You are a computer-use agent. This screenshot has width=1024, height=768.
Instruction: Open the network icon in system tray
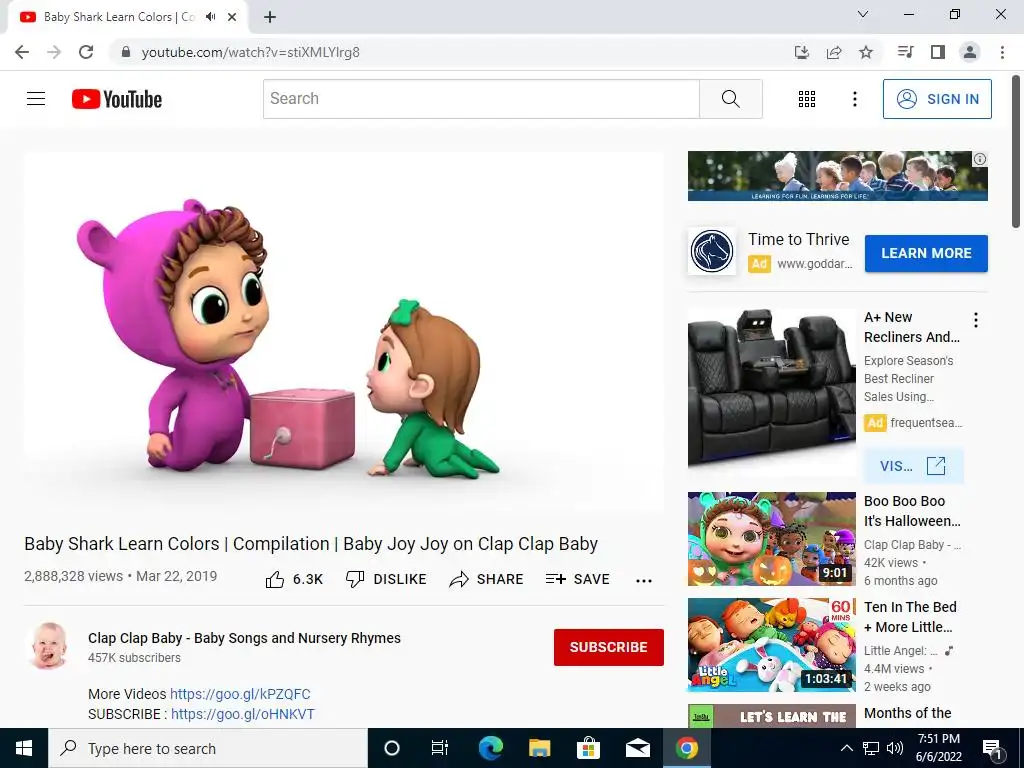click(871, 748)
